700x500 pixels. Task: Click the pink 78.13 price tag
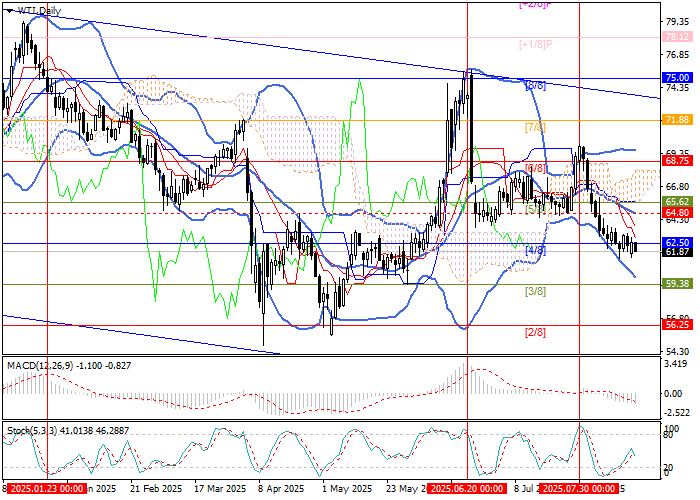point(677,35)
